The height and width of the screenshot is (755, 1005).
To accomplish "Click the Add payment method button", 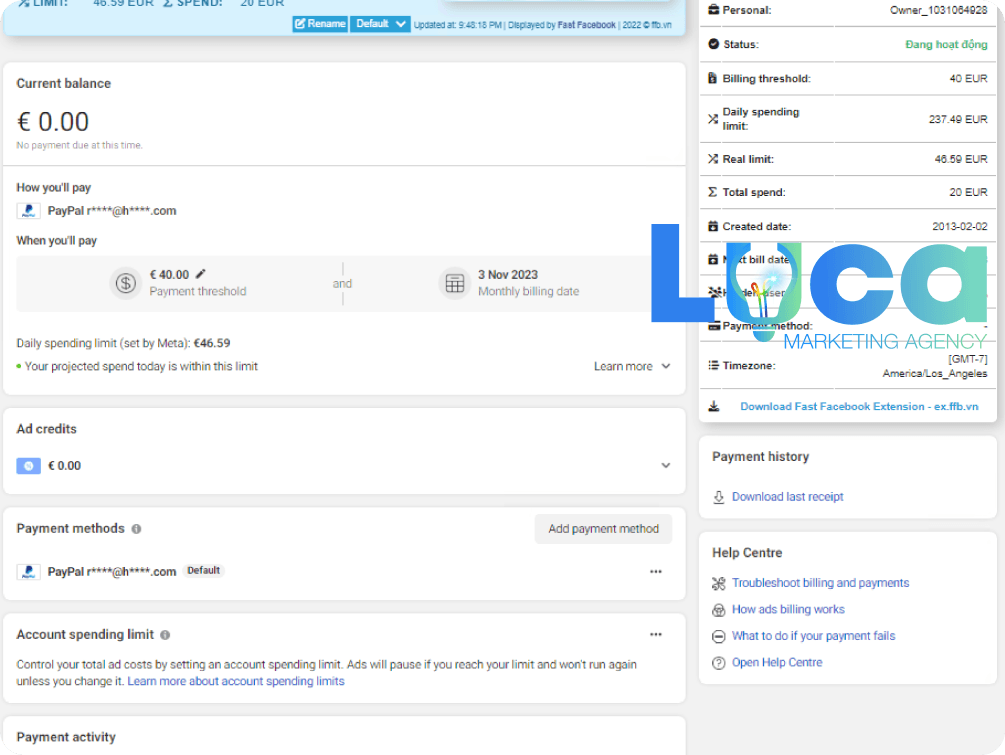I will coord(603,529).
